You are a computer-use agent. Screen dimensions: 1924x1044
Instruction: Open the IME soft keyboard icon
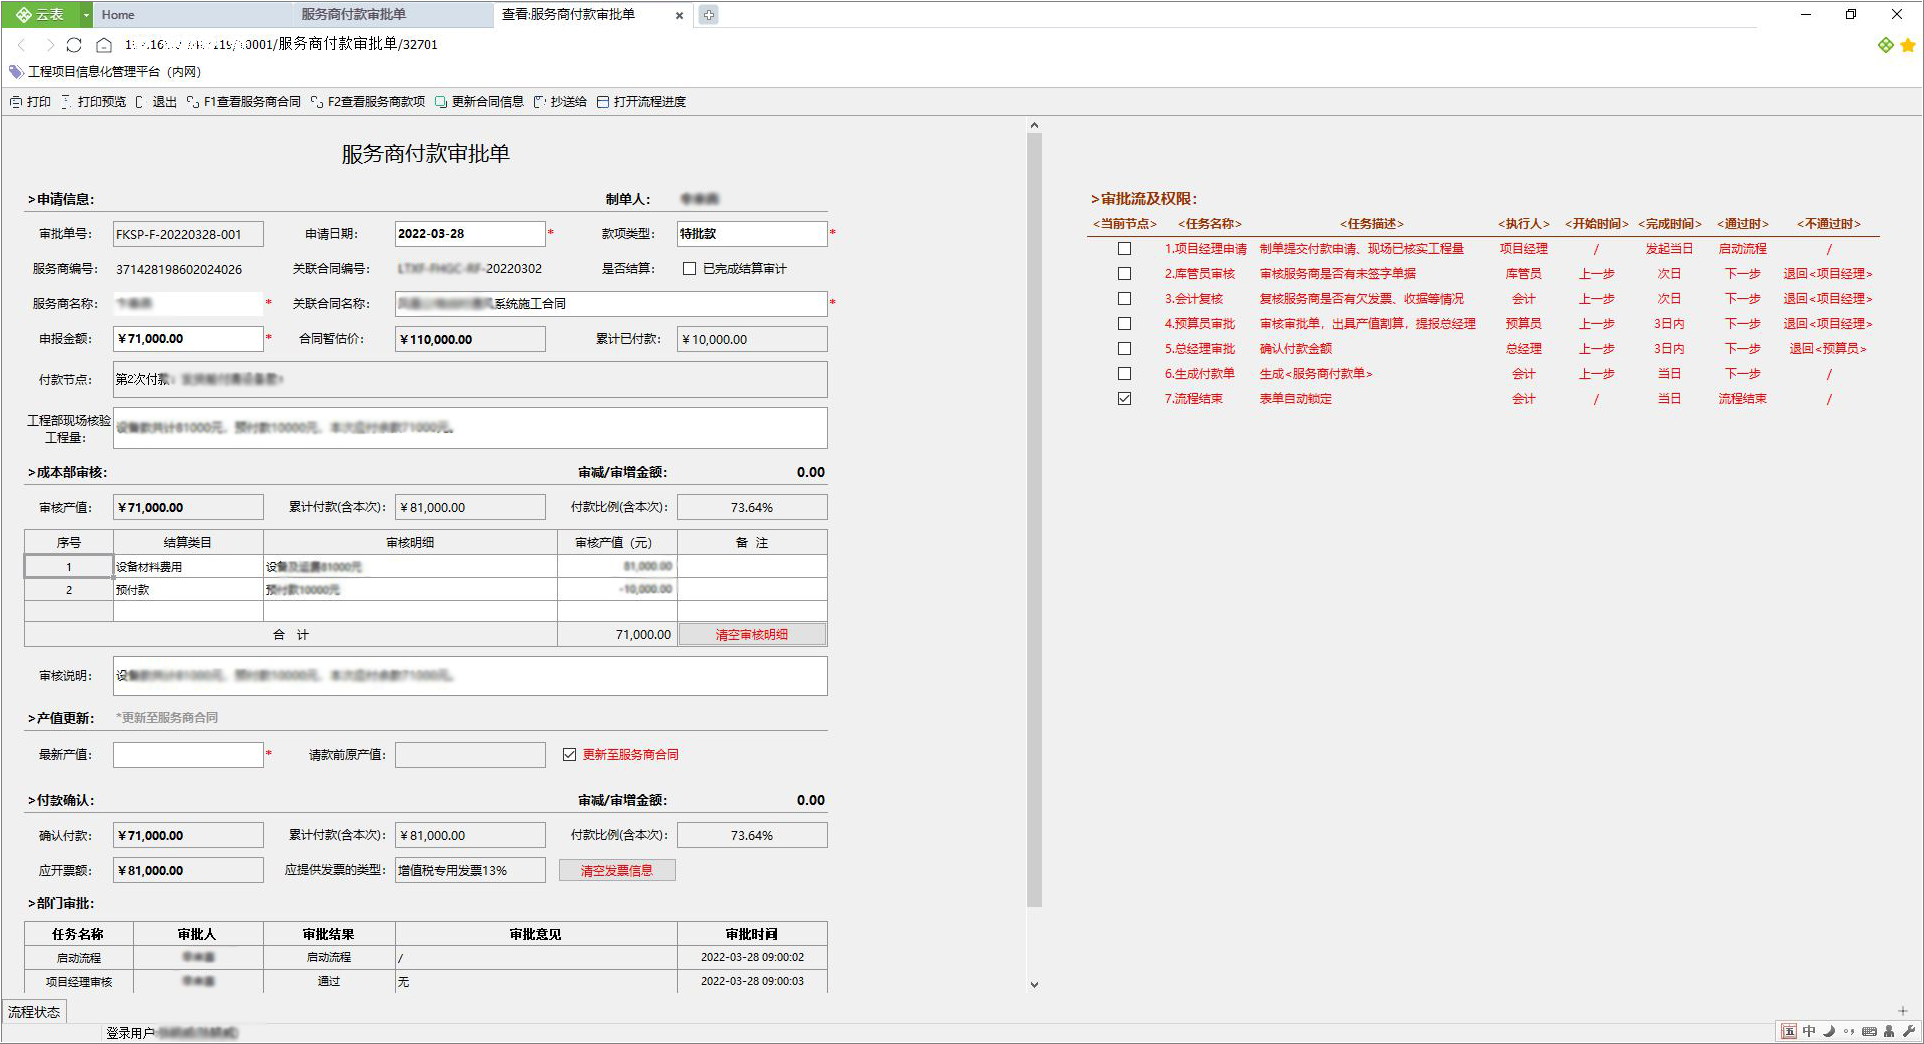[x=1869, y=1032]
